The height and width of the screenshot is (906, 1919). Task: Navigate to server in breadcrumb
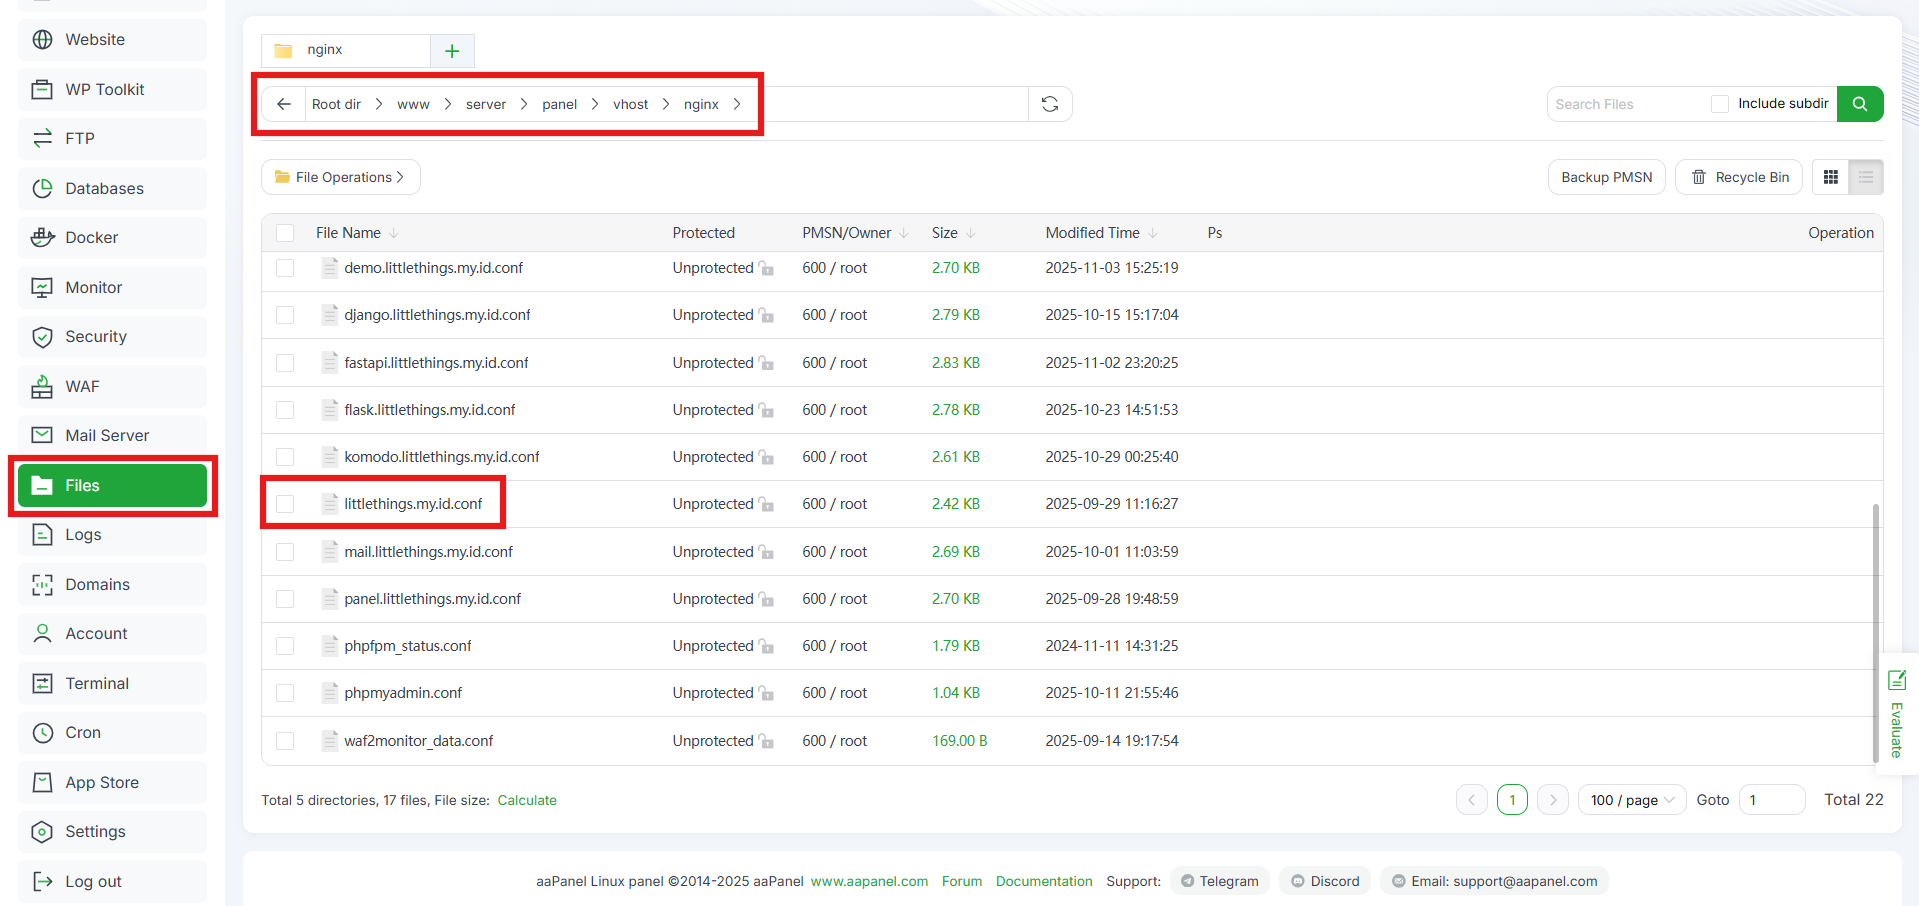(x=486, y=104)
